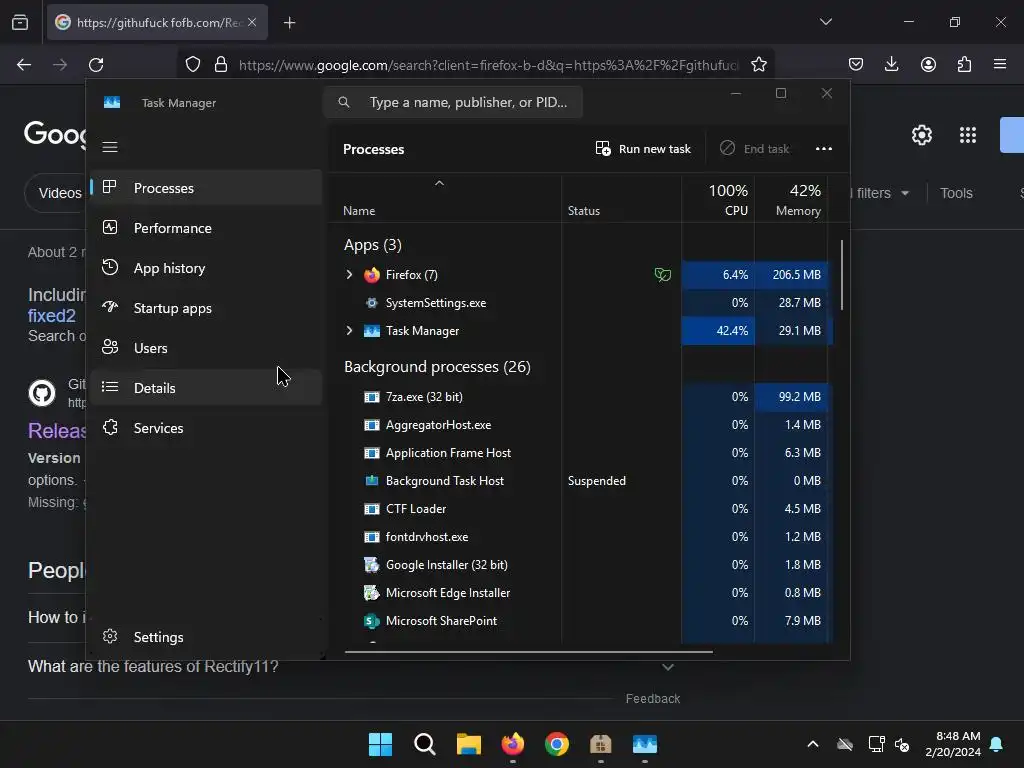Viewport: 1024px width, 768px height.
Task: Open Google quick settings gear icon
Action: pos(921,135)
